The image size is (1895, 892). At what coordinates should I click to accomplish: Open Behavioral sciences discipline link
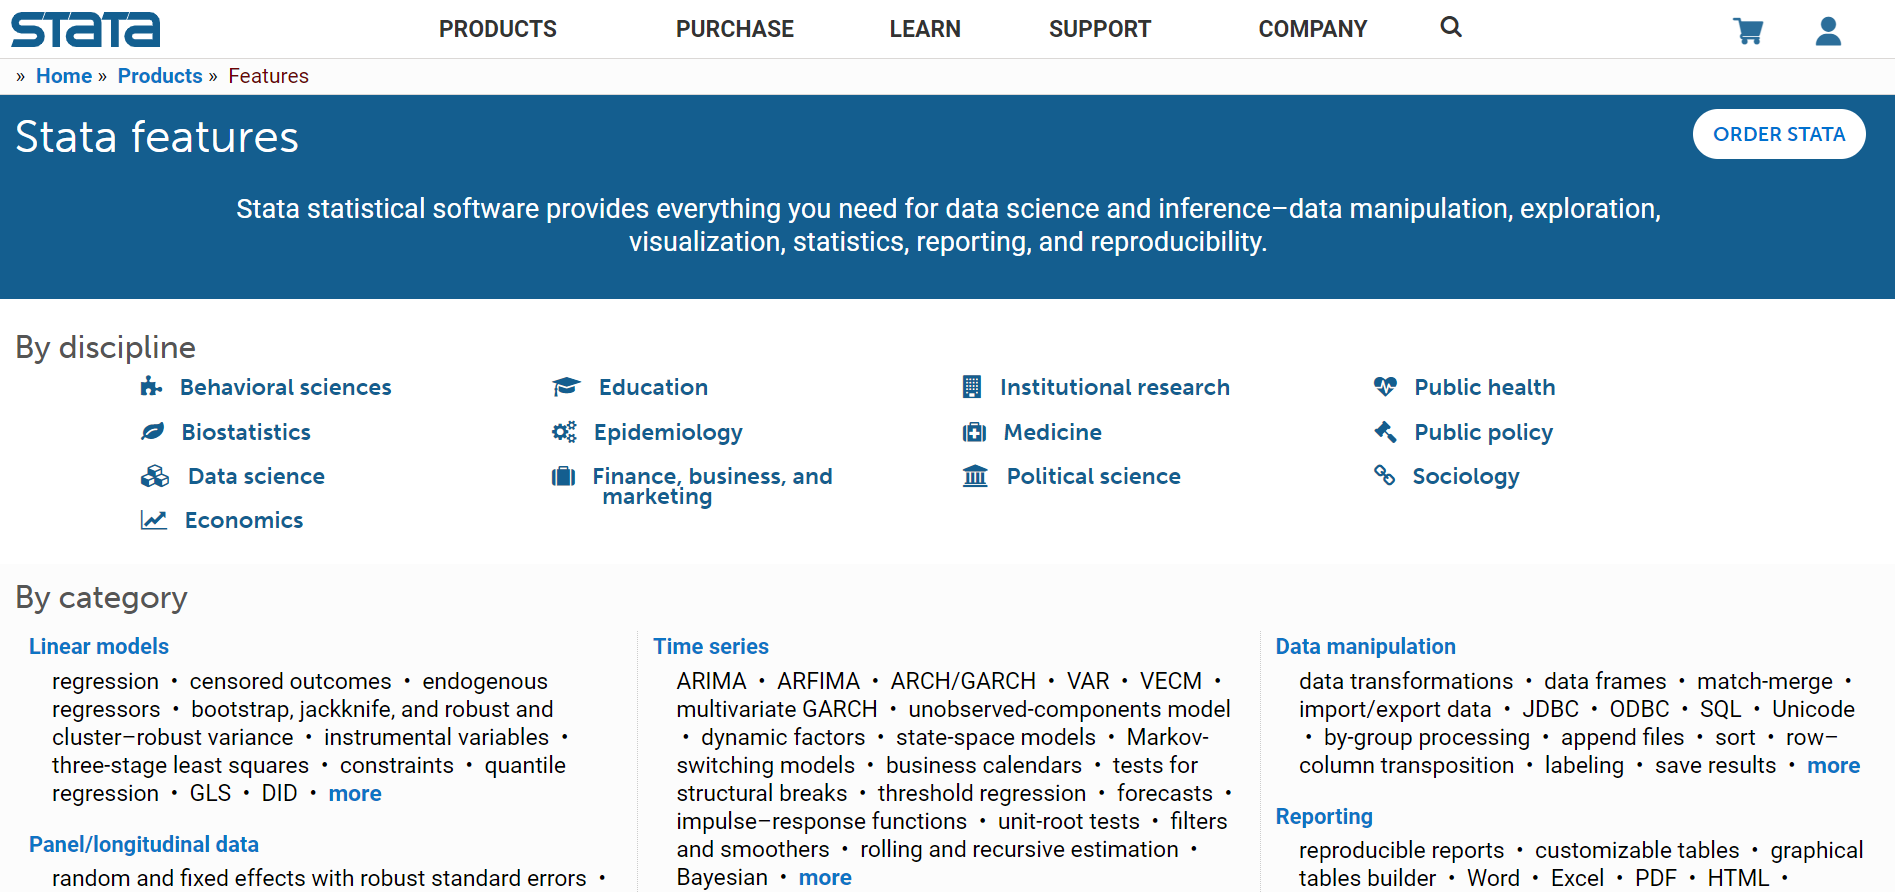(286, 387)
